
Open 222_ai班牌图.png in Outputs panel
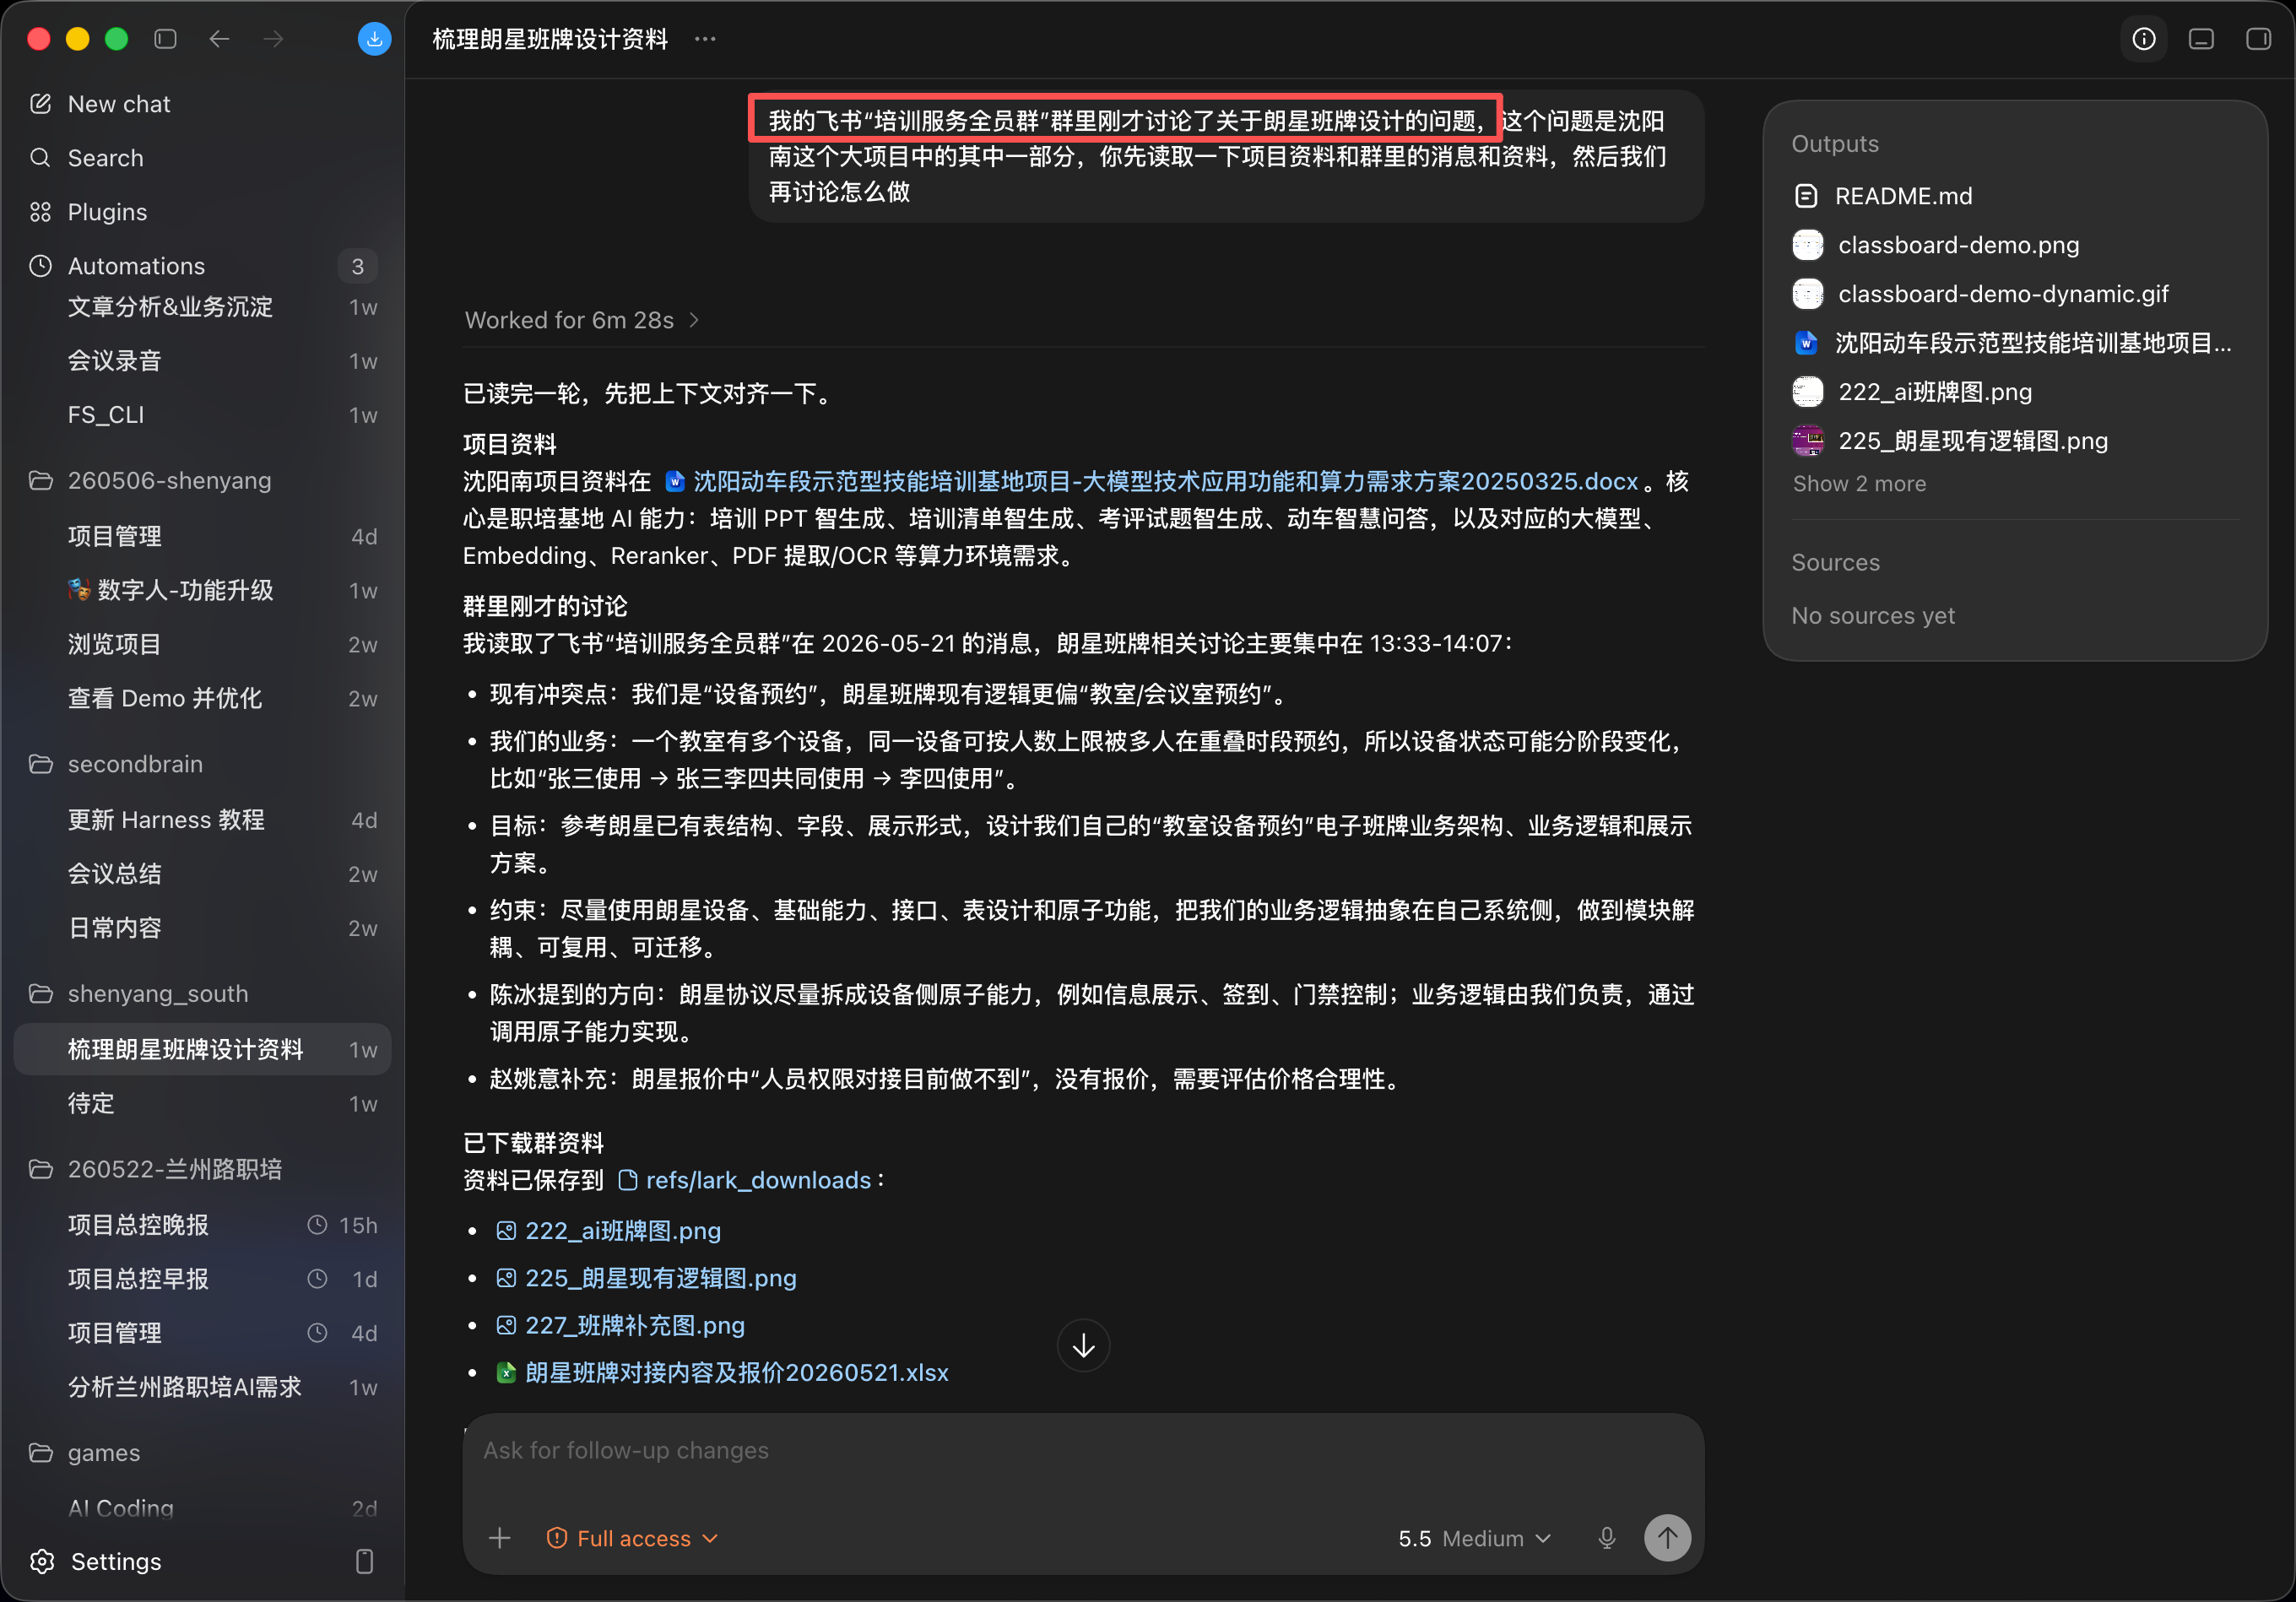[x=1913, y=392]
